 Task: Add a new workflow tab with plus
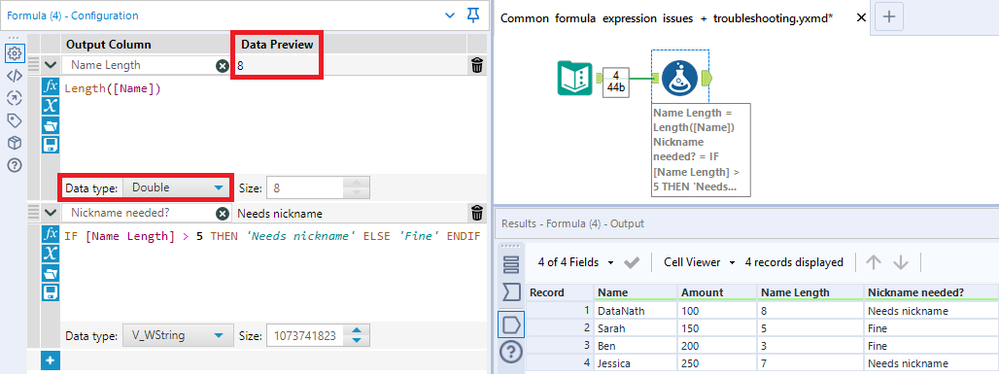click(x=889, y=18)
